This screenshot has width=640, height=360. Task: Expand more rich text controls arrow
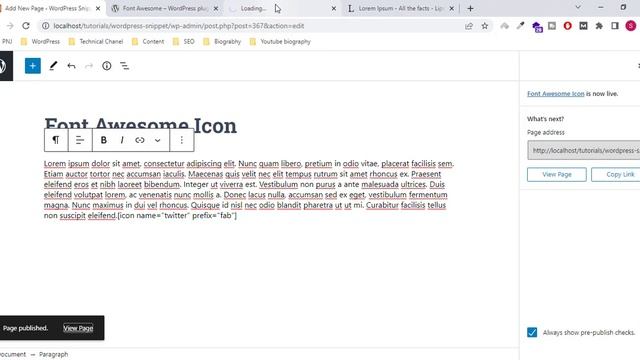coord(157,140)
